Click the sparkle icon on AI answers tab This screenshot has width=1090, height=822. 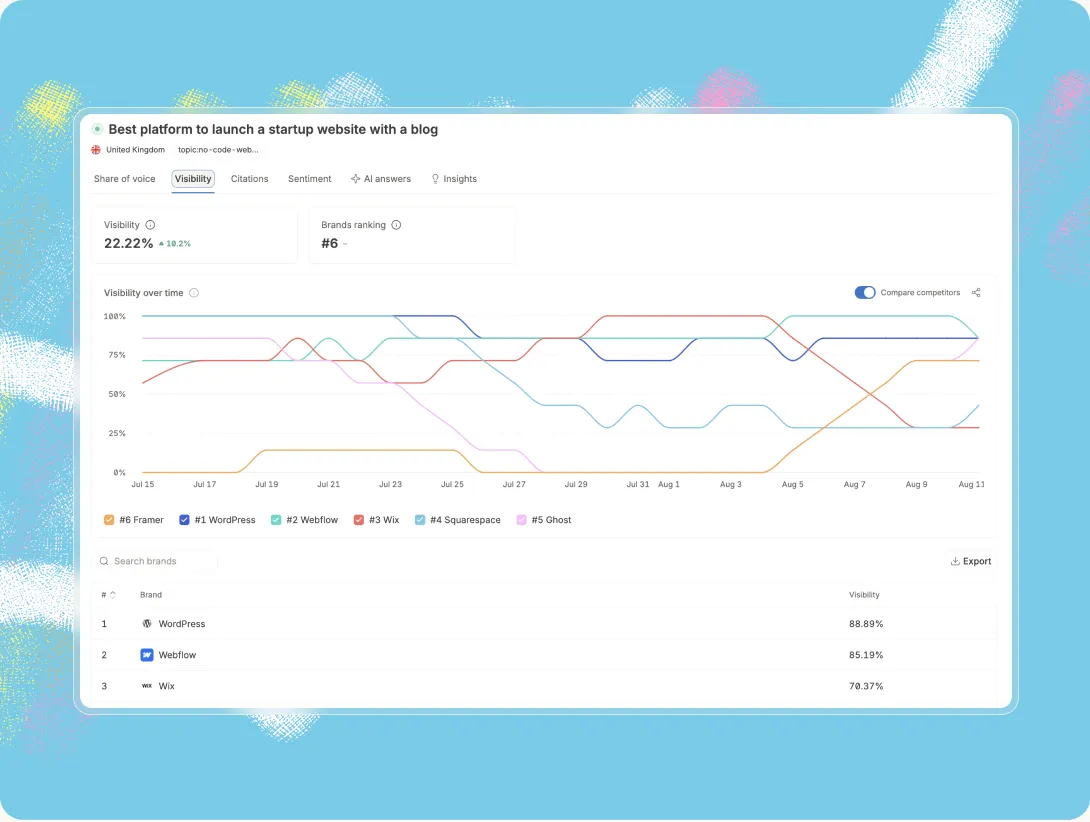355,179
